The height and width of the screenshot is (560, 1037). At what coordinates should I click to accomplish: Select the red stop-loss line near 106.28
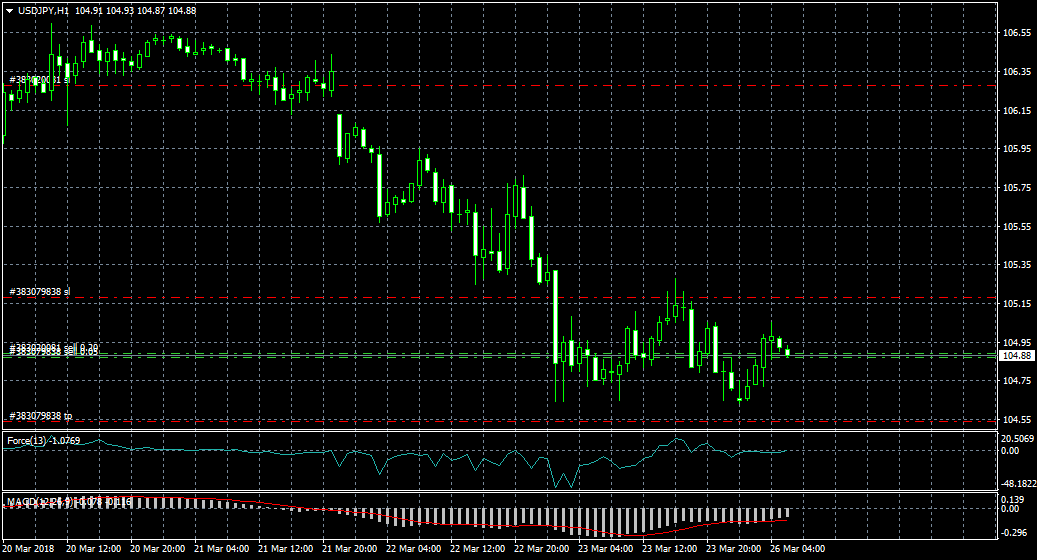click(x=499, y=85)
